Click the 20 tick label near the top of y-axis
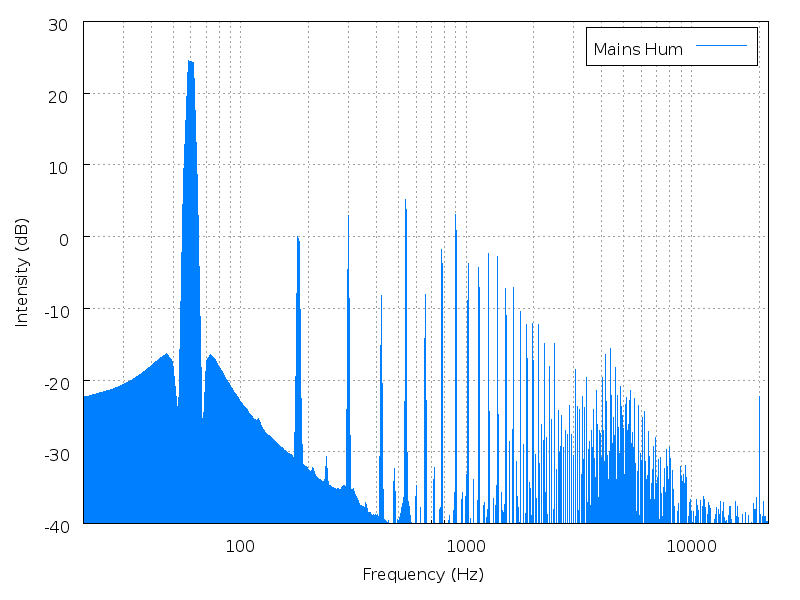 (57, 94)
